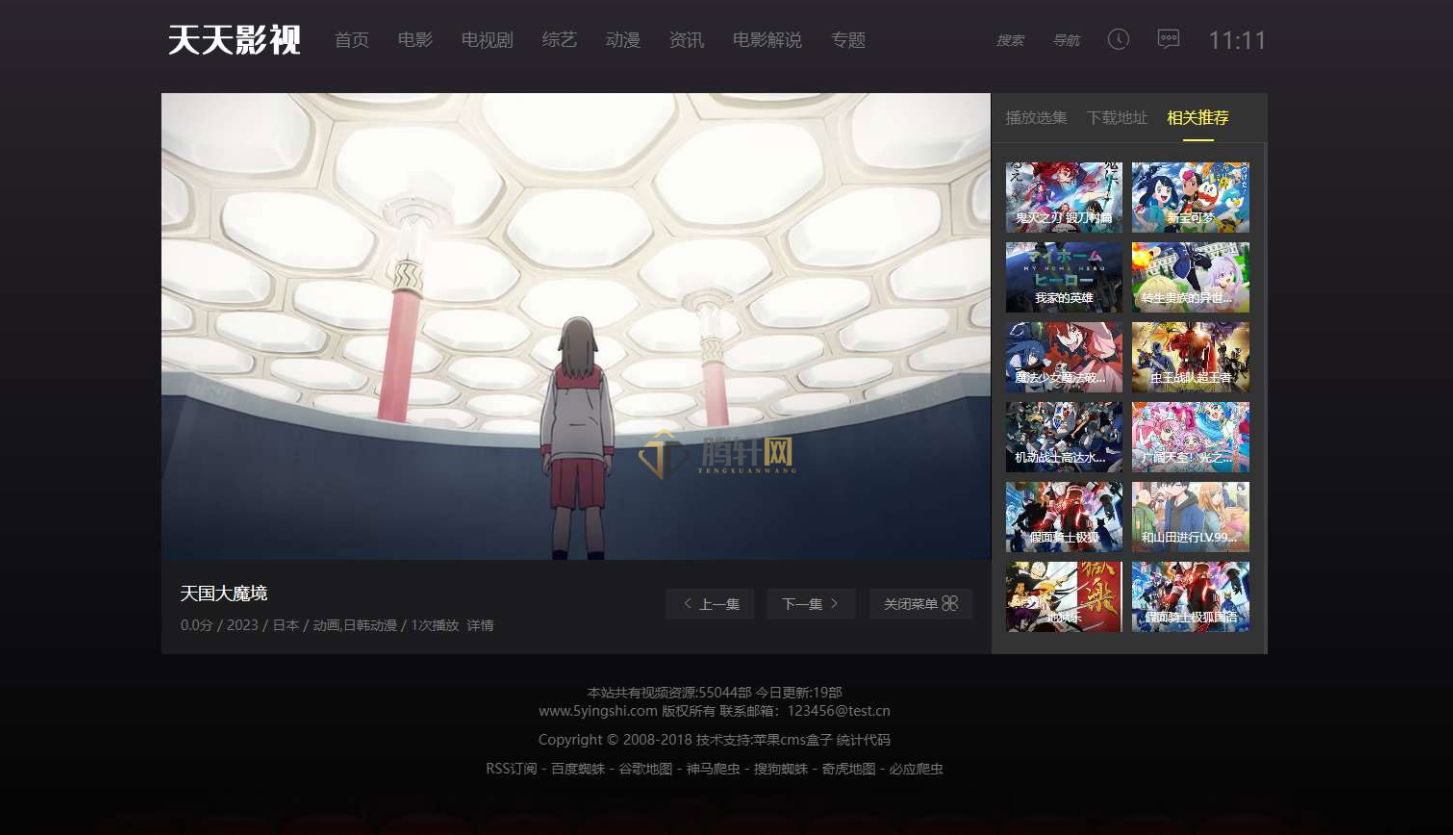
Task: Go to the 资讯 section
Action: coord(686,40)
